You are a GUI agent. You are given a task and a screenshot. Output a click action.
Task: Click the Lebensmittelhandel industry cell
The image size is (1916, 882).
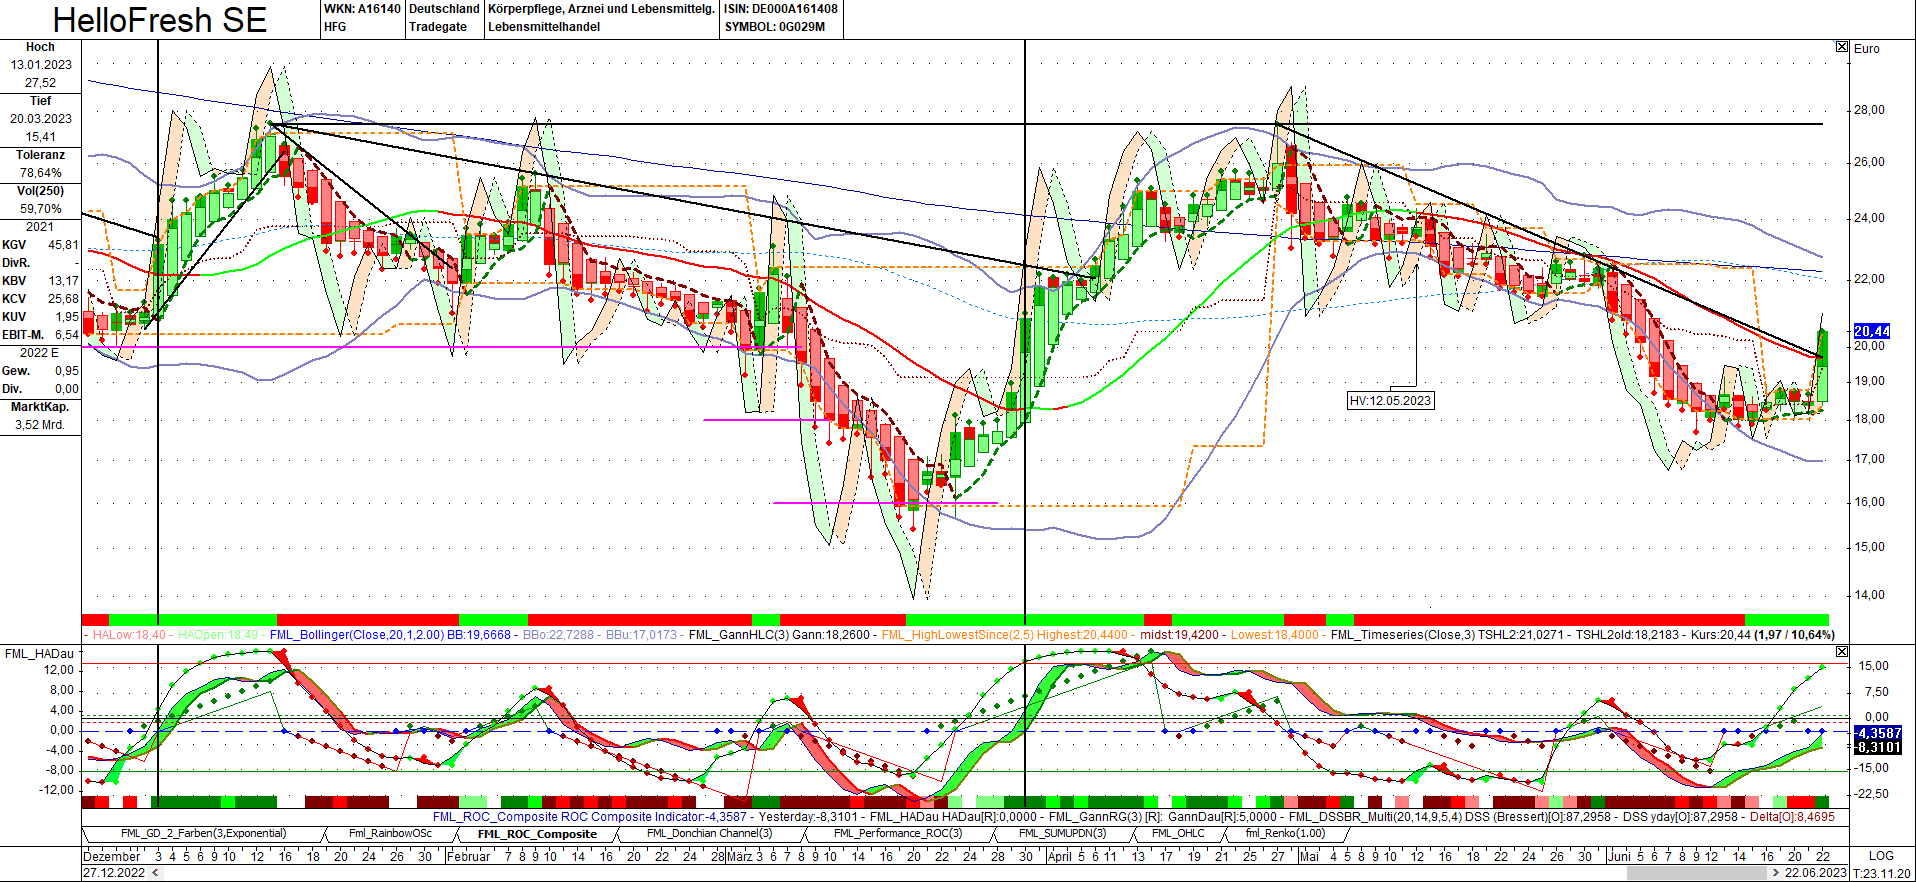544,27
